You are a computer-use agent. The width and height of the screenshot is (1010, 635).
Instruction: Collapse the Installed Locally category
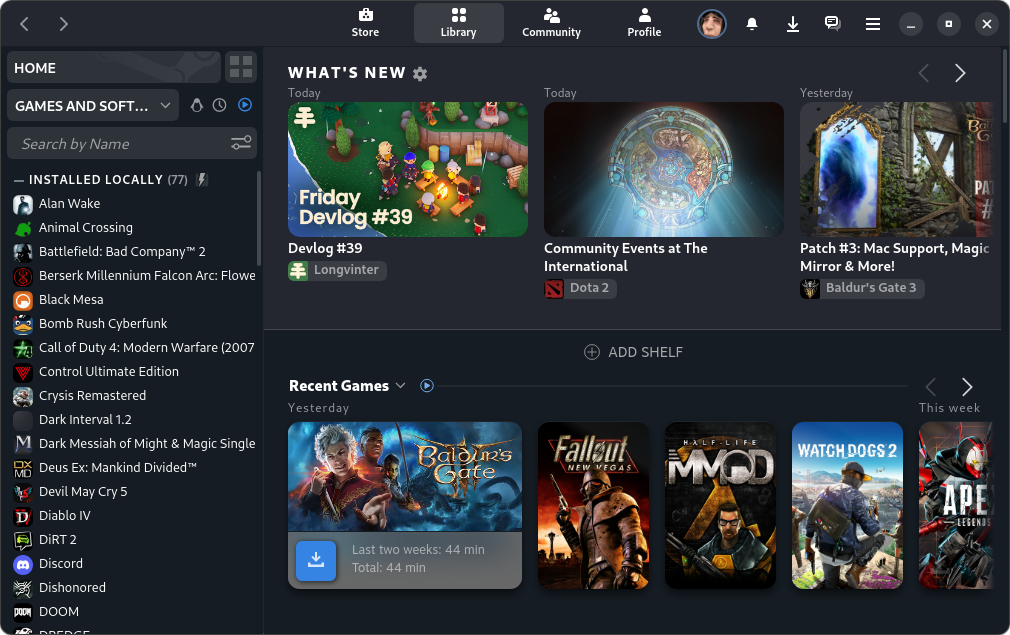[19, 180]
